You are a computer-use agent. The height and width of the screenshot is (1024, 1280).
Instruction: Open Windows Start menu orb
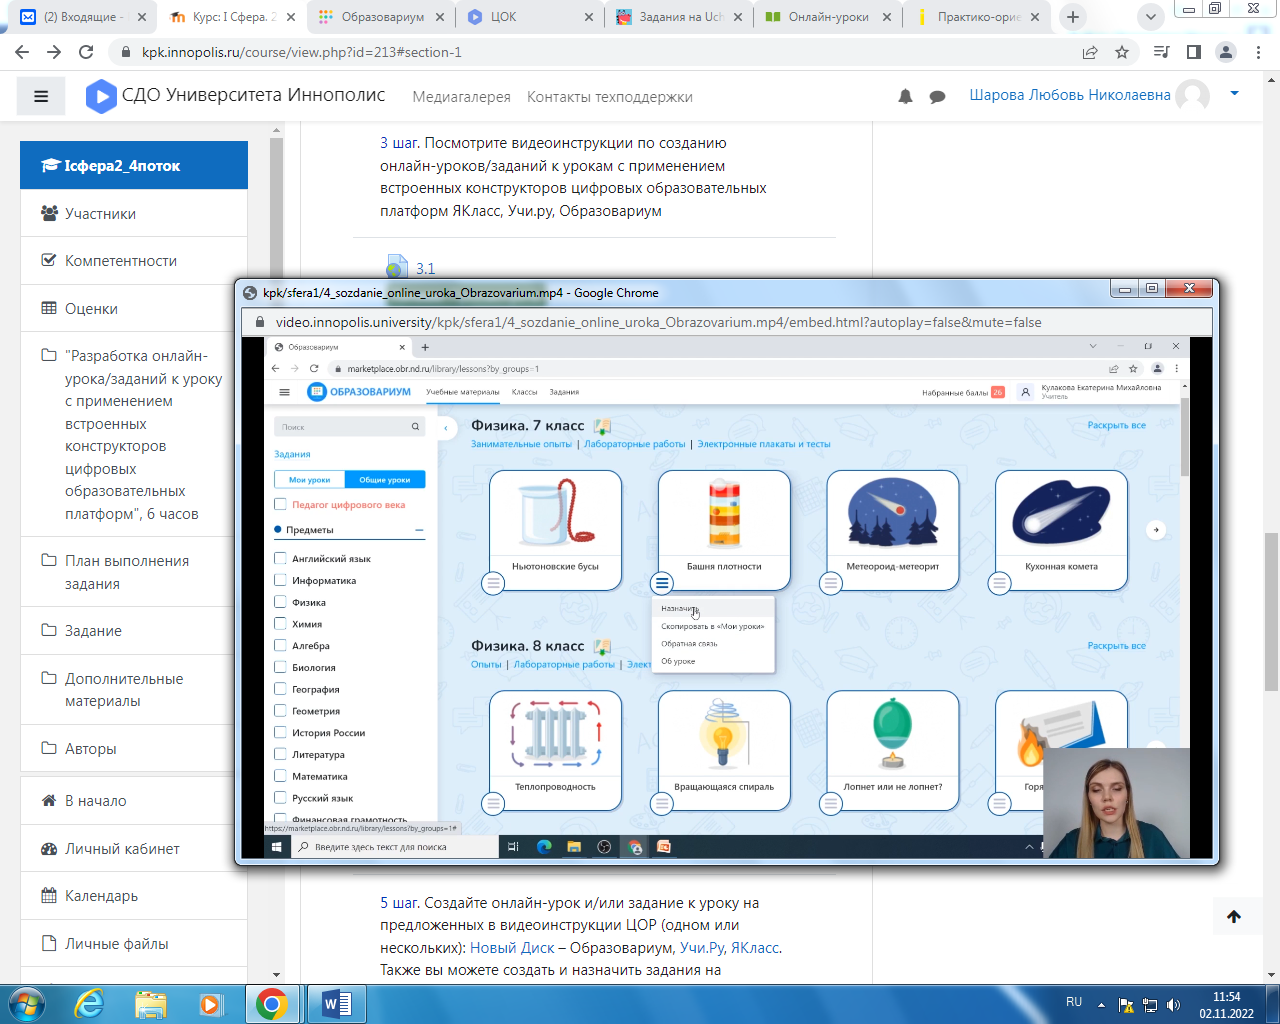26,1004
